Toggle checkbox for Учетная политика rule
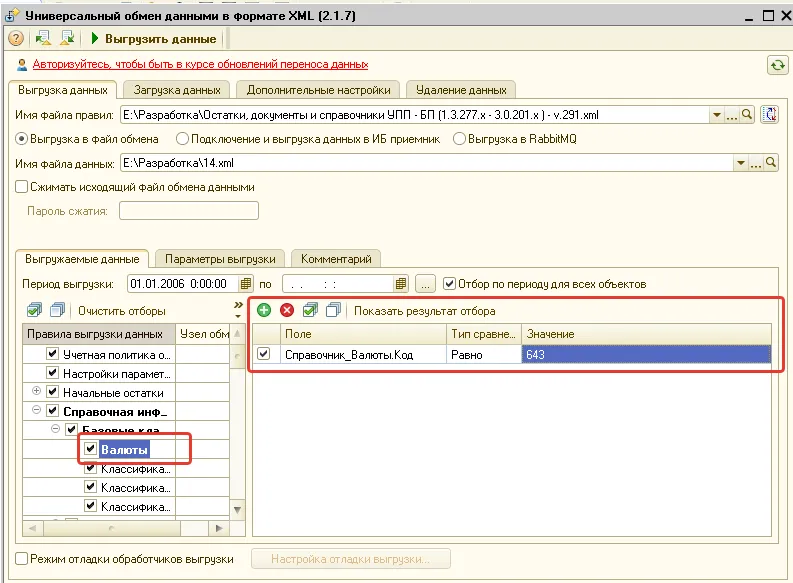 point(52,353)
